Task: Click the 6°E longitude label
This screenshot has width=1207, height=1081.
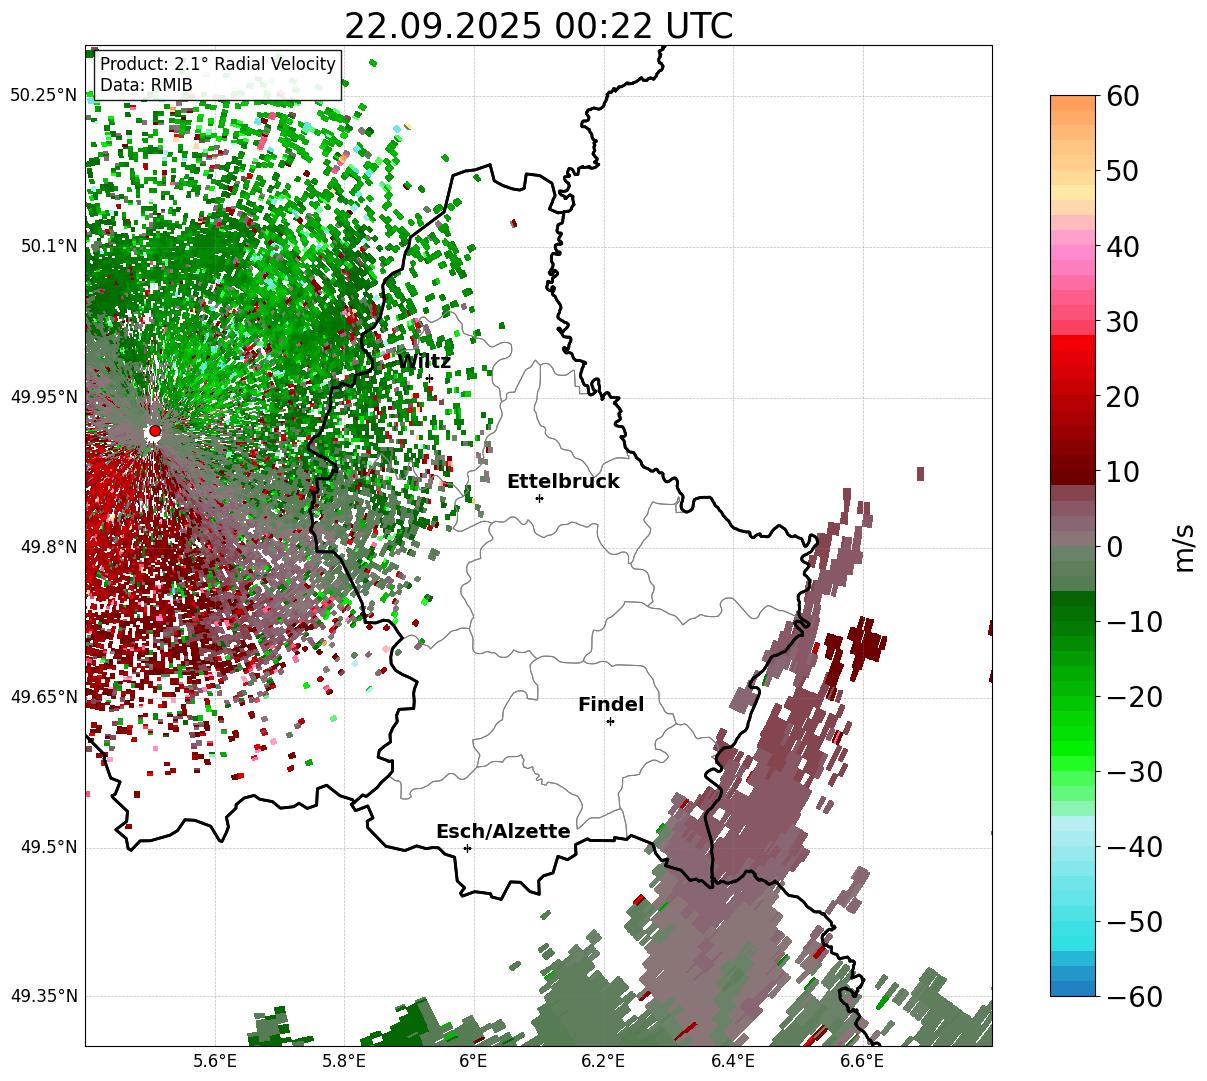Action: pyautogui.click(x=473, y=1060)
